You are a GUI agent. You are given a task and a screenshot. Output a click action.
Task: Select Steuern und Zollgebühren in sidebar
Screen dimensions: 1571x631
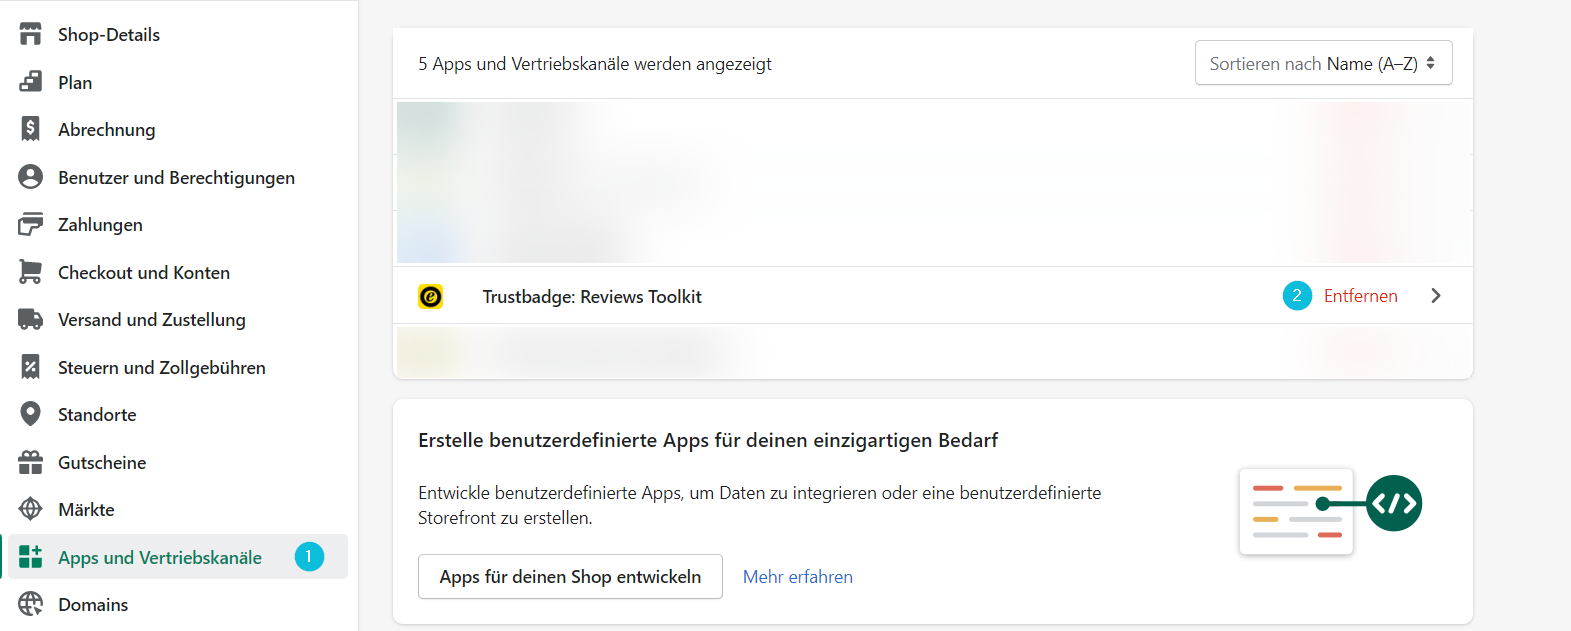coord(161,368)
